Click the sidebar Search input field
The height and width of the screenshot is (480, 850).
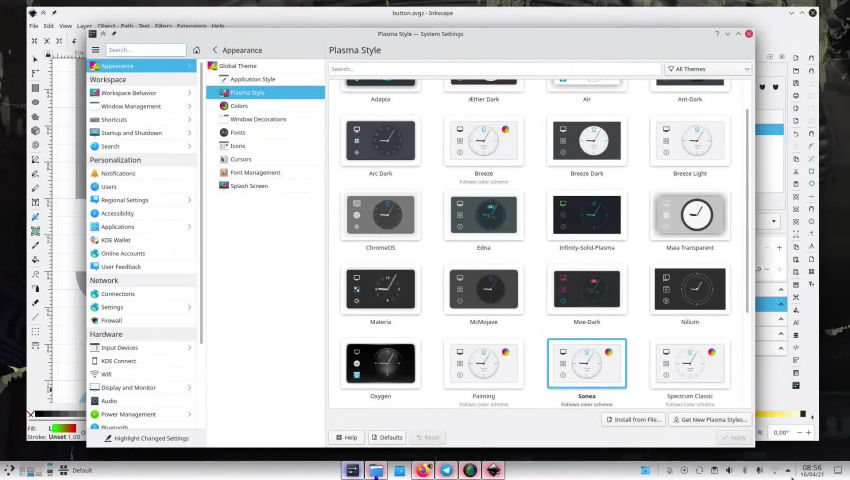(146, 50)
